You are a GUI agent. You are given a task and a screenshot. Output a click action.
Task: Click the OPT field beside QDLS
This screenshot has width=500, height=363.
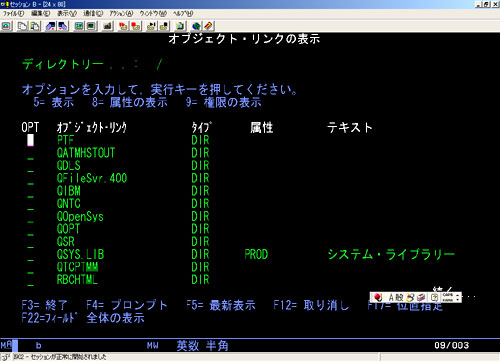[x=30, y=166]
